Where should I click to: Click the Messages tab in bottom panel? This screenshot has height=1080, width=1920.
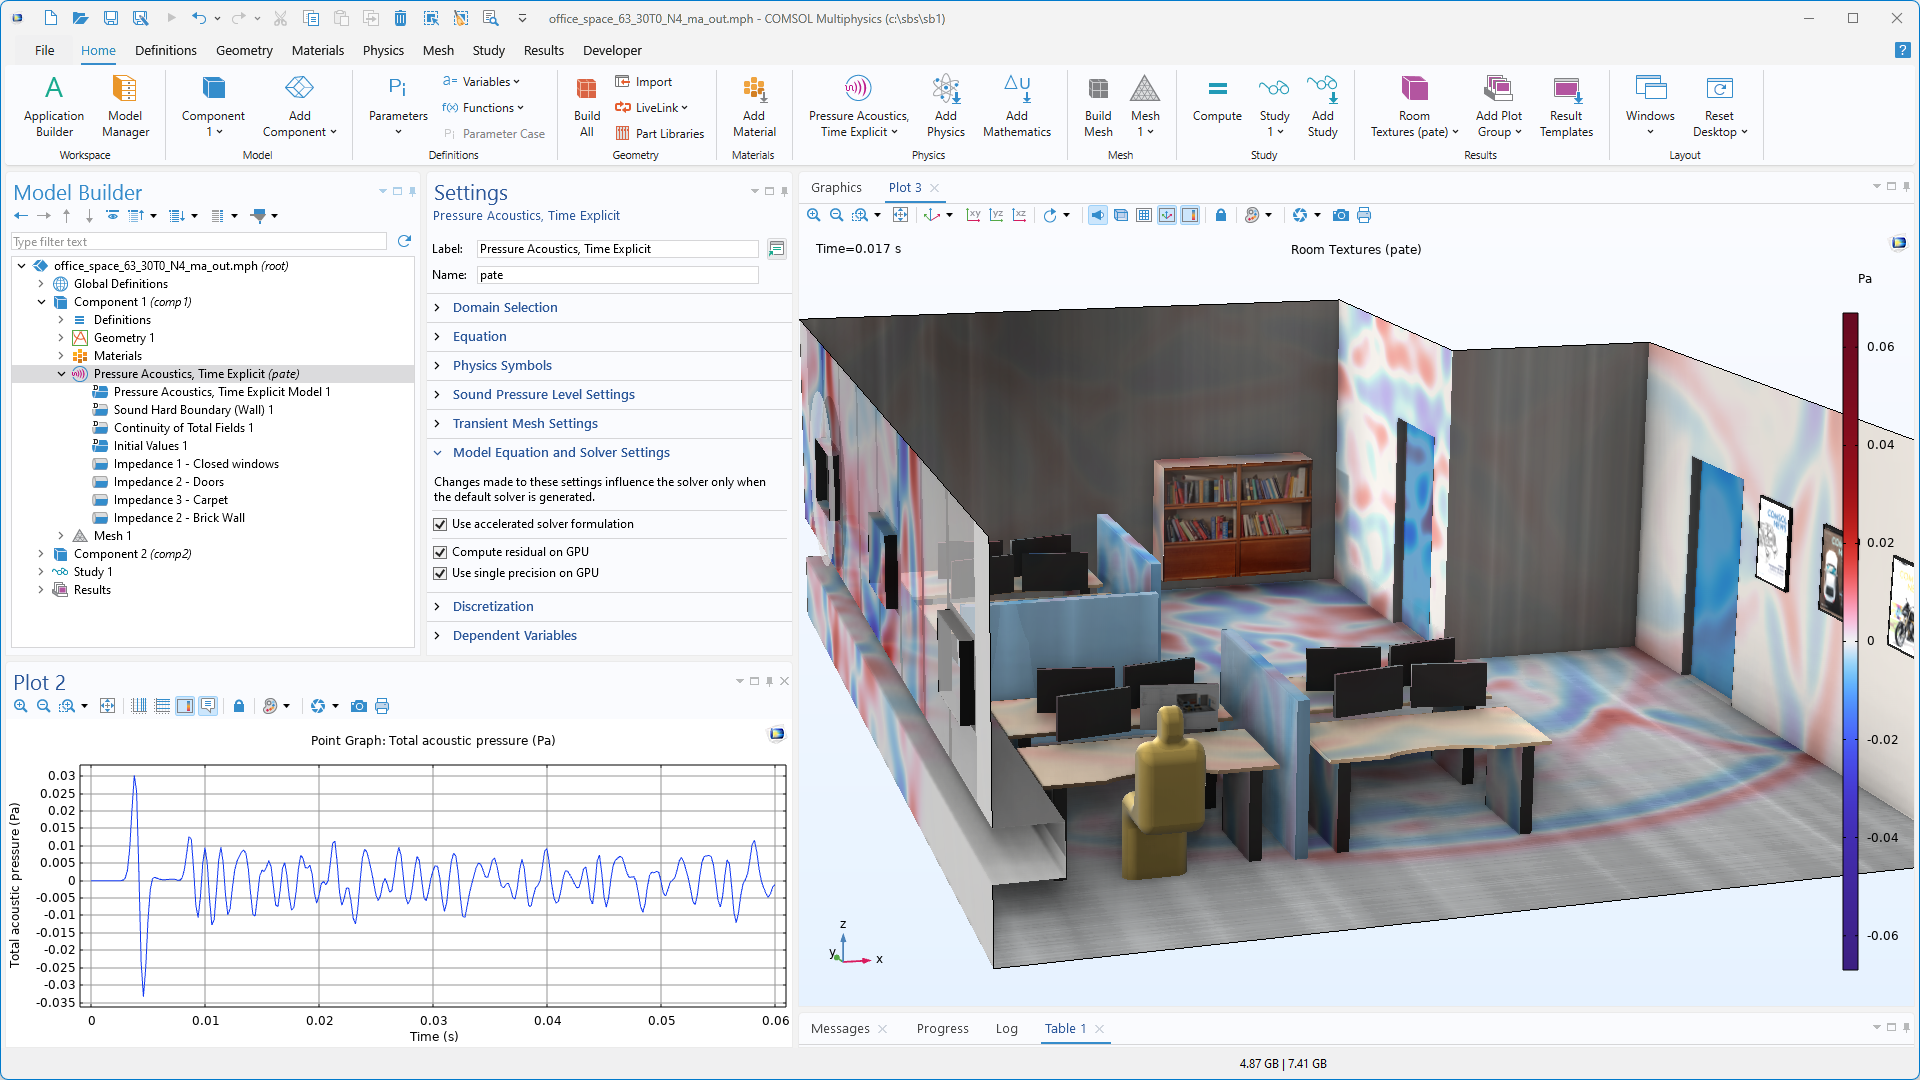click(x=841, y=1029)
